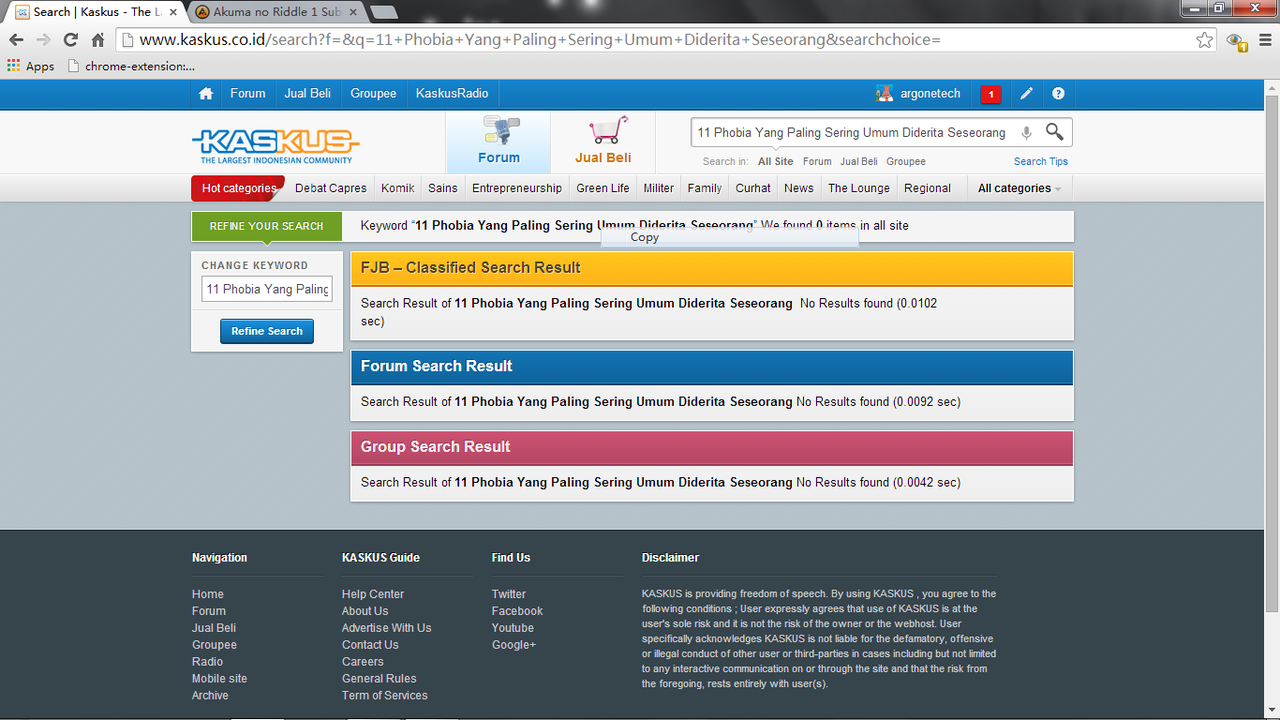Viewport: 1280px width, 720px height.
Task: Open Jual Beli in the top blue menu
Action: coord(307,93)
